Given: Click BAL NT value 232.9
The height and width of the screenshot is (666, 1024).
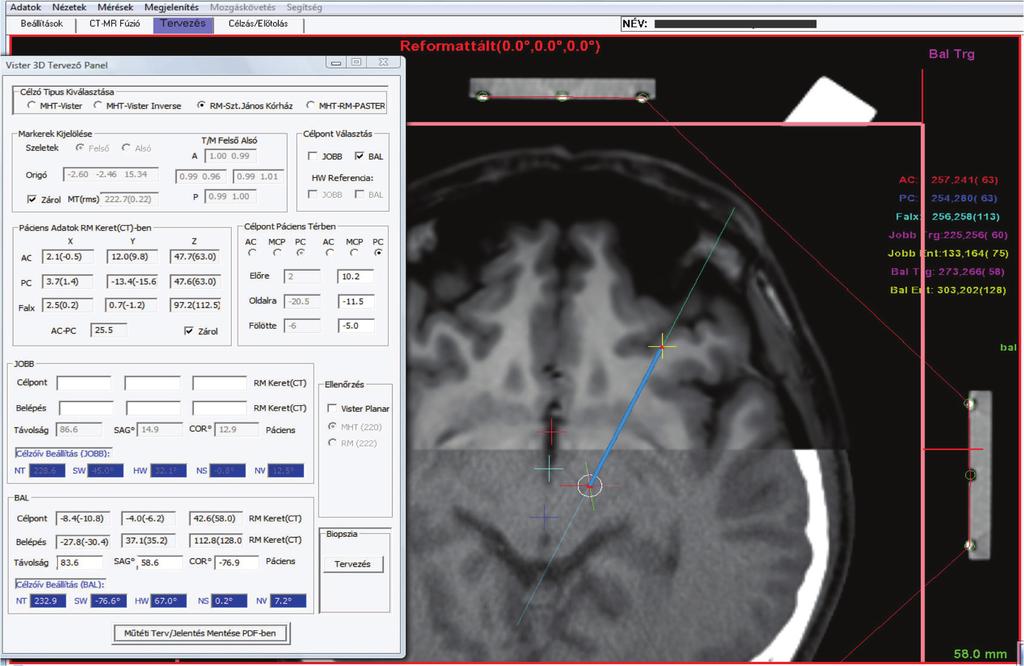Looking at the screenshot, I should click(48, 601).
